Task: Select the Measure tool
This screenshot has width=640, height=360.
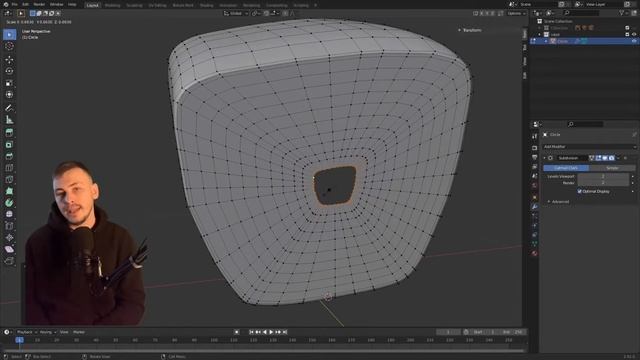Action: point(9,120)
